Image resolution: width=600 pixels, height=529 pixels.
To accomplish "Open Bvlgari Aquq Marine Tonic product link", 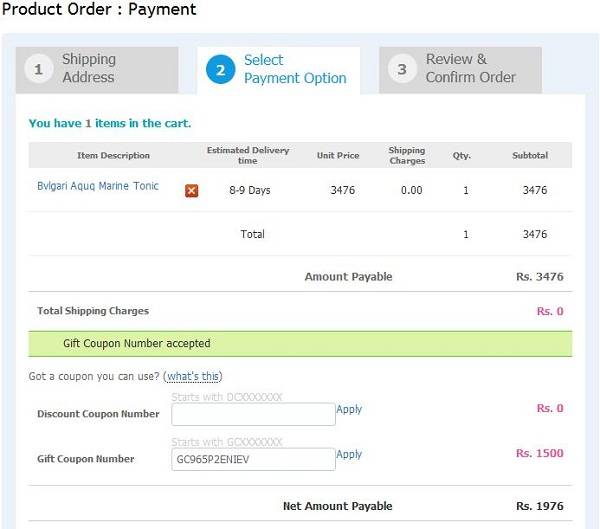I will (x=98, y=186).
